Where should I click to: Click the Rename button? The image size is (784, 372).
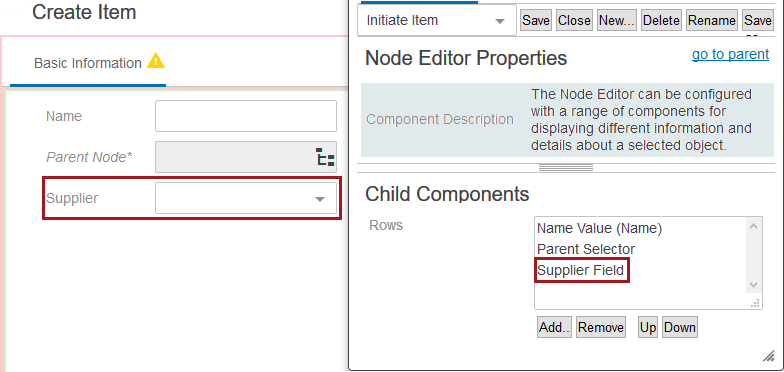click(712, 20)
